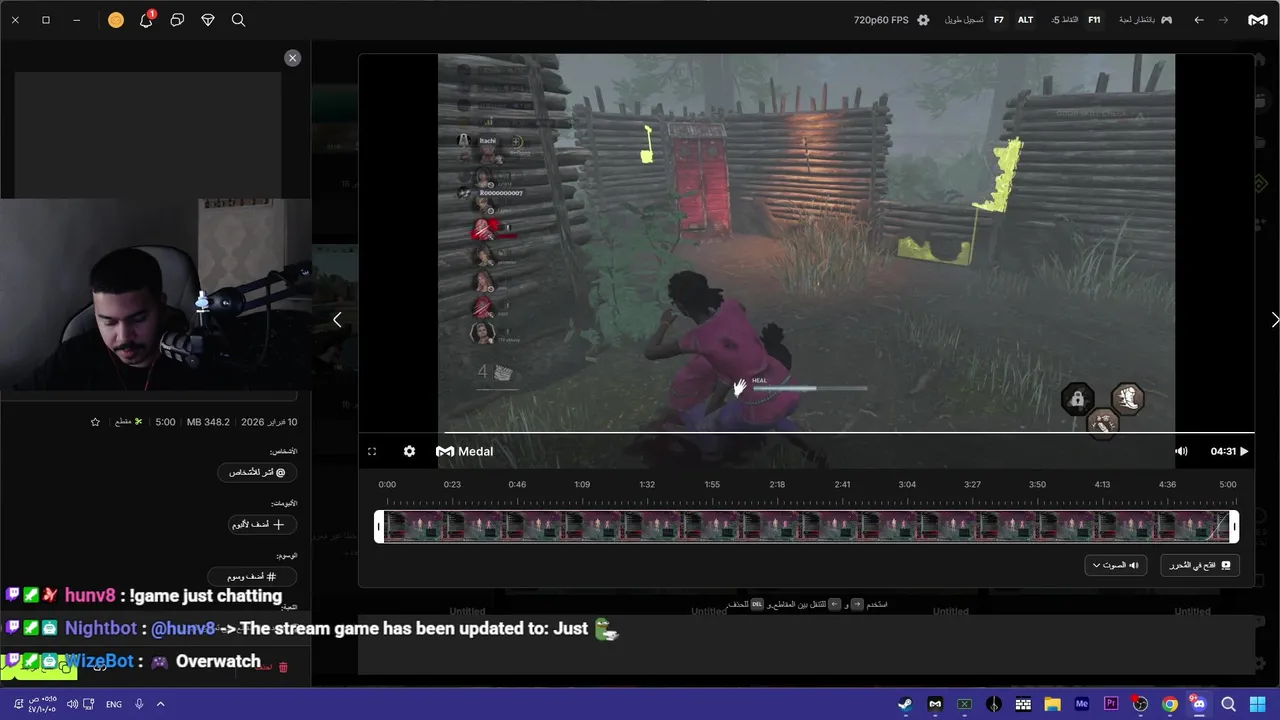This screenshot has width=1280, height=720.
Task: Open Medal from the taskbar
Action: [935, 704]
